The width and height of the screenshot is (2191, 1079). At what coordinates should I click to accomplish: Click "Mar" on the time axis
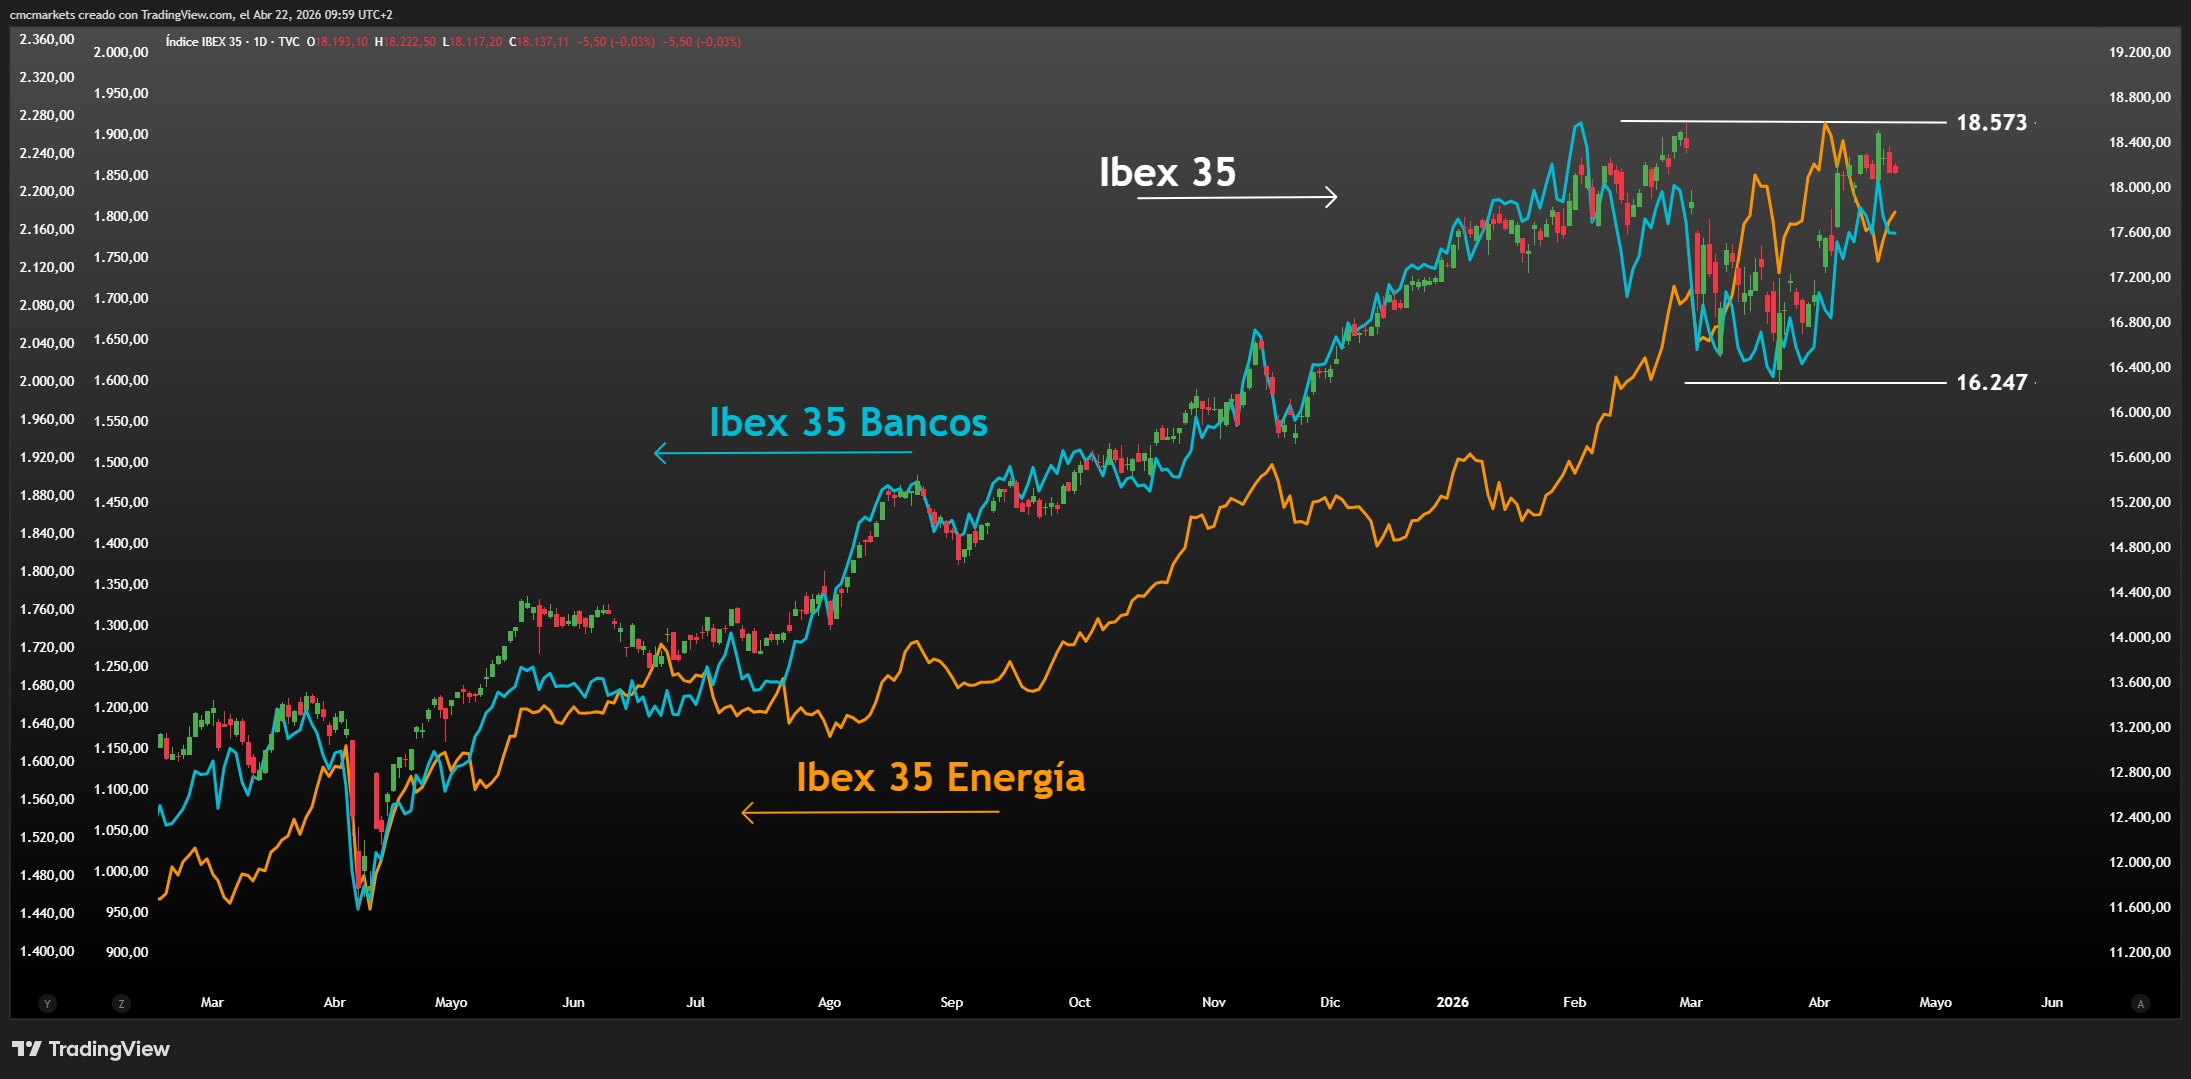[x=212, y=1001]
